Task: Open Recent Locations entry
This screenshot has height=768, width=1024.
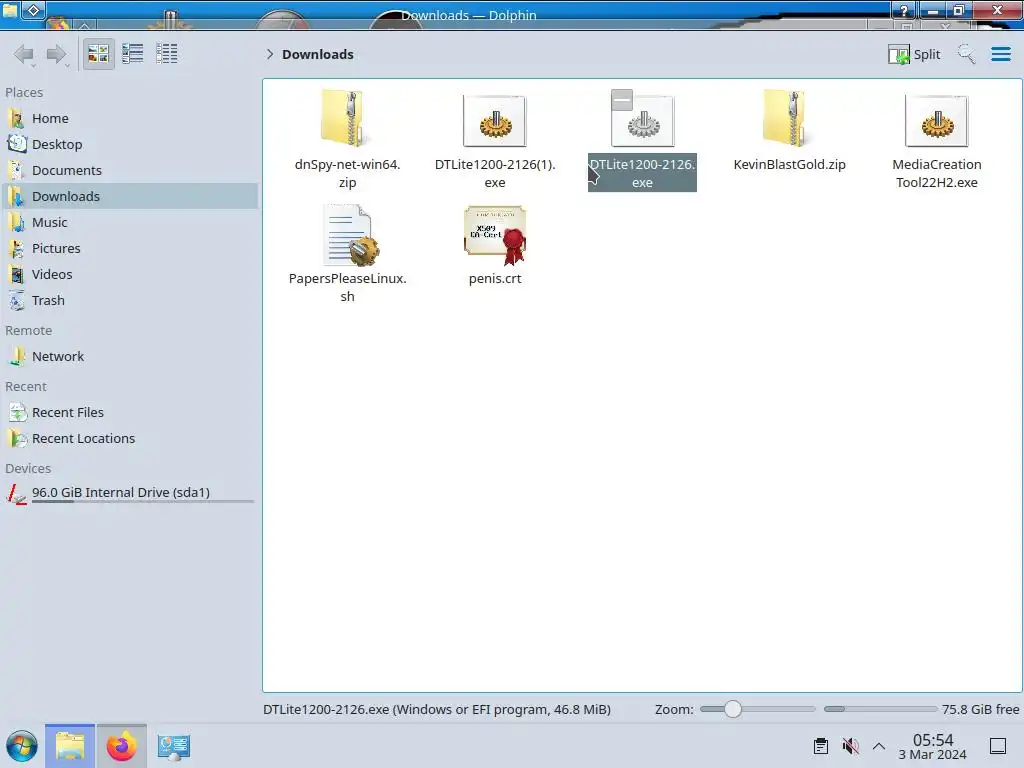Action: click(x=130, y=439)
